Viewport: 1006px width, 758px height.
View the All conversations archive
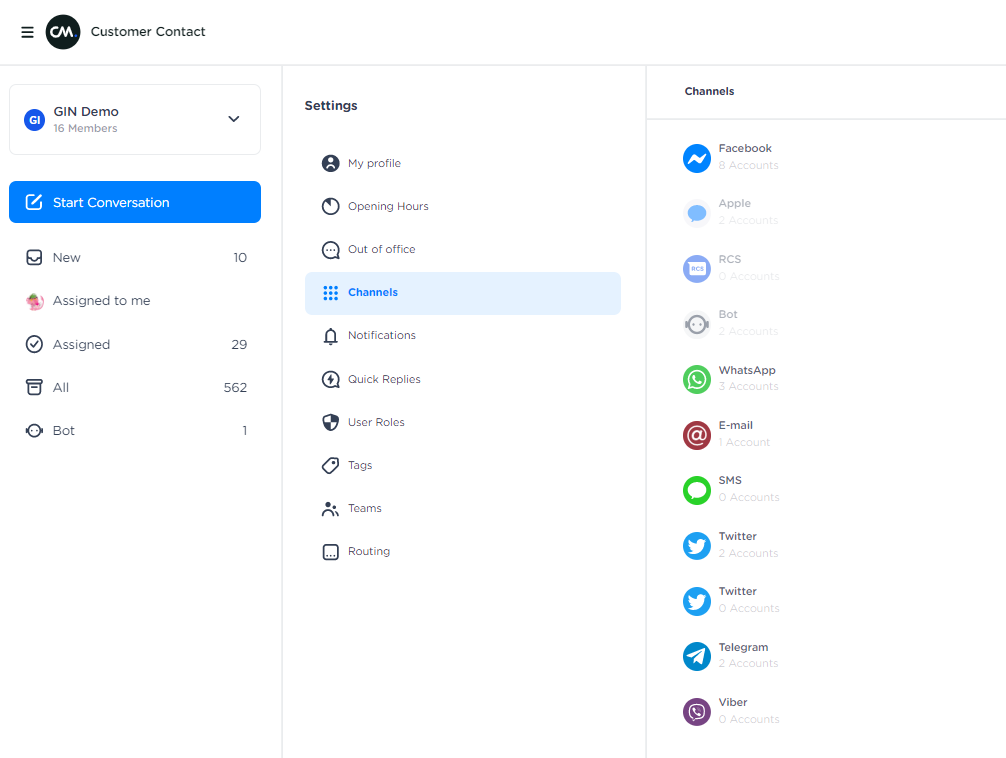point(61,388)
